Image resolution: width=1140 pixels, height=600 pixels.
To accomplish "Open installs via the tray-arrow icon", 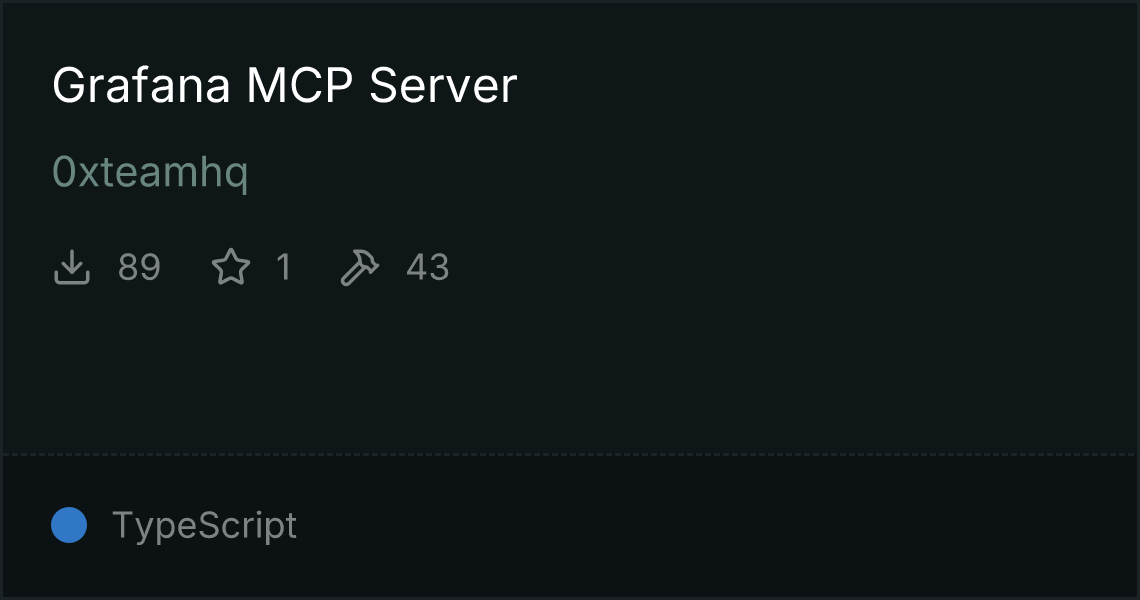I will click(72, 267).
